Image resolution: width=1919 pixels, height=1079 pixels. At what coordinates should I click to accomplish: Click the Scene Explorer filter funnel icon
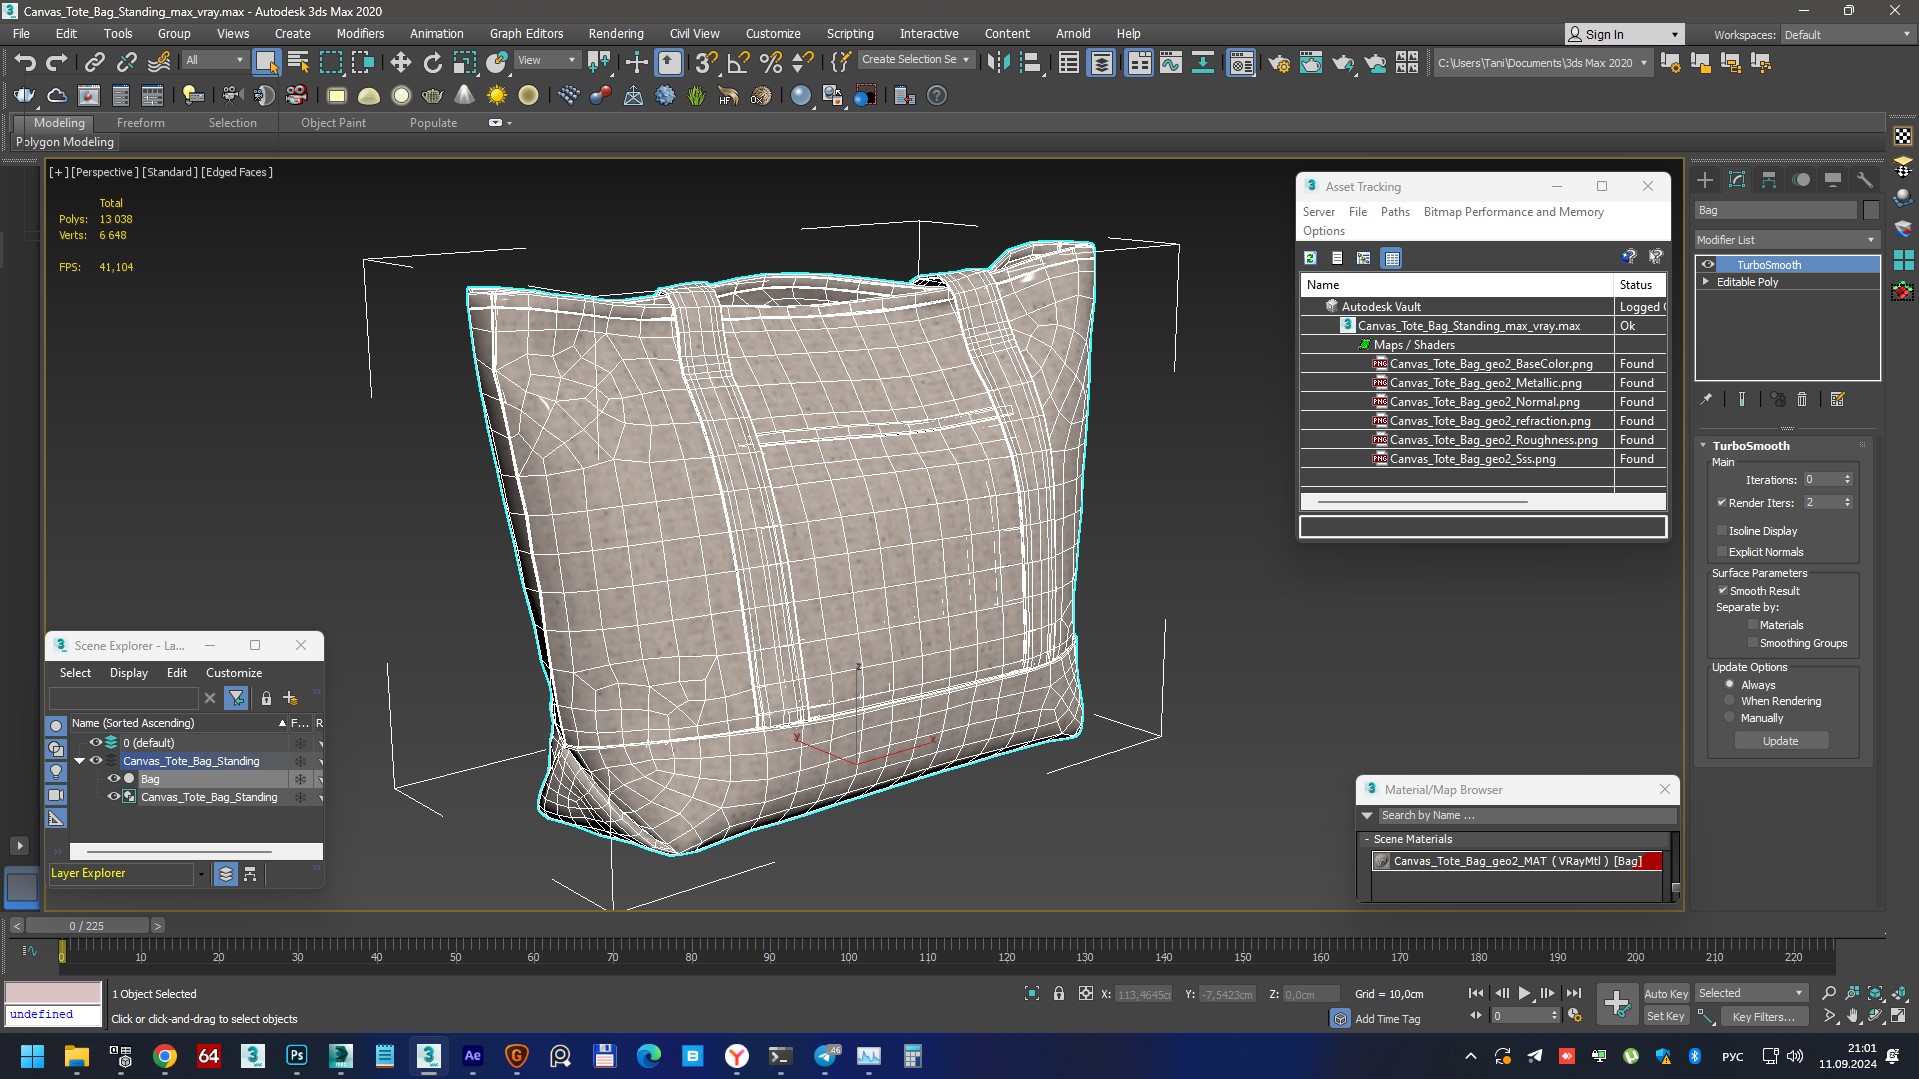pos(236,698)
